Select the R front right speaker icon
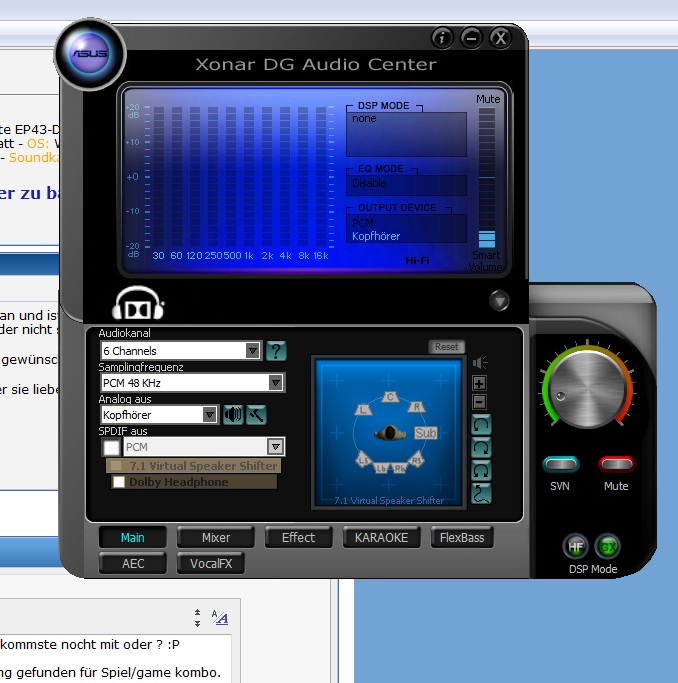Image resolution: width=678 pixels, height=683 pixels. point(417,407)
